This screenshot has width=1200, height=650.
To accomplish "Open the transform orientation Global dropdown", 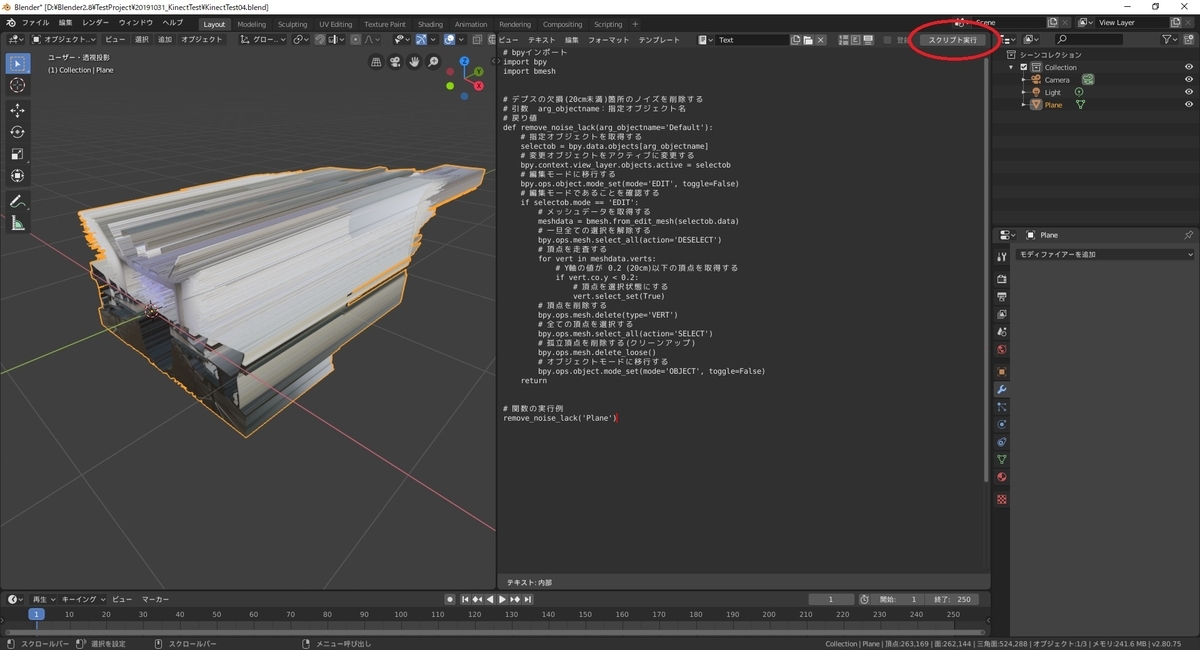I will point(262,40).
